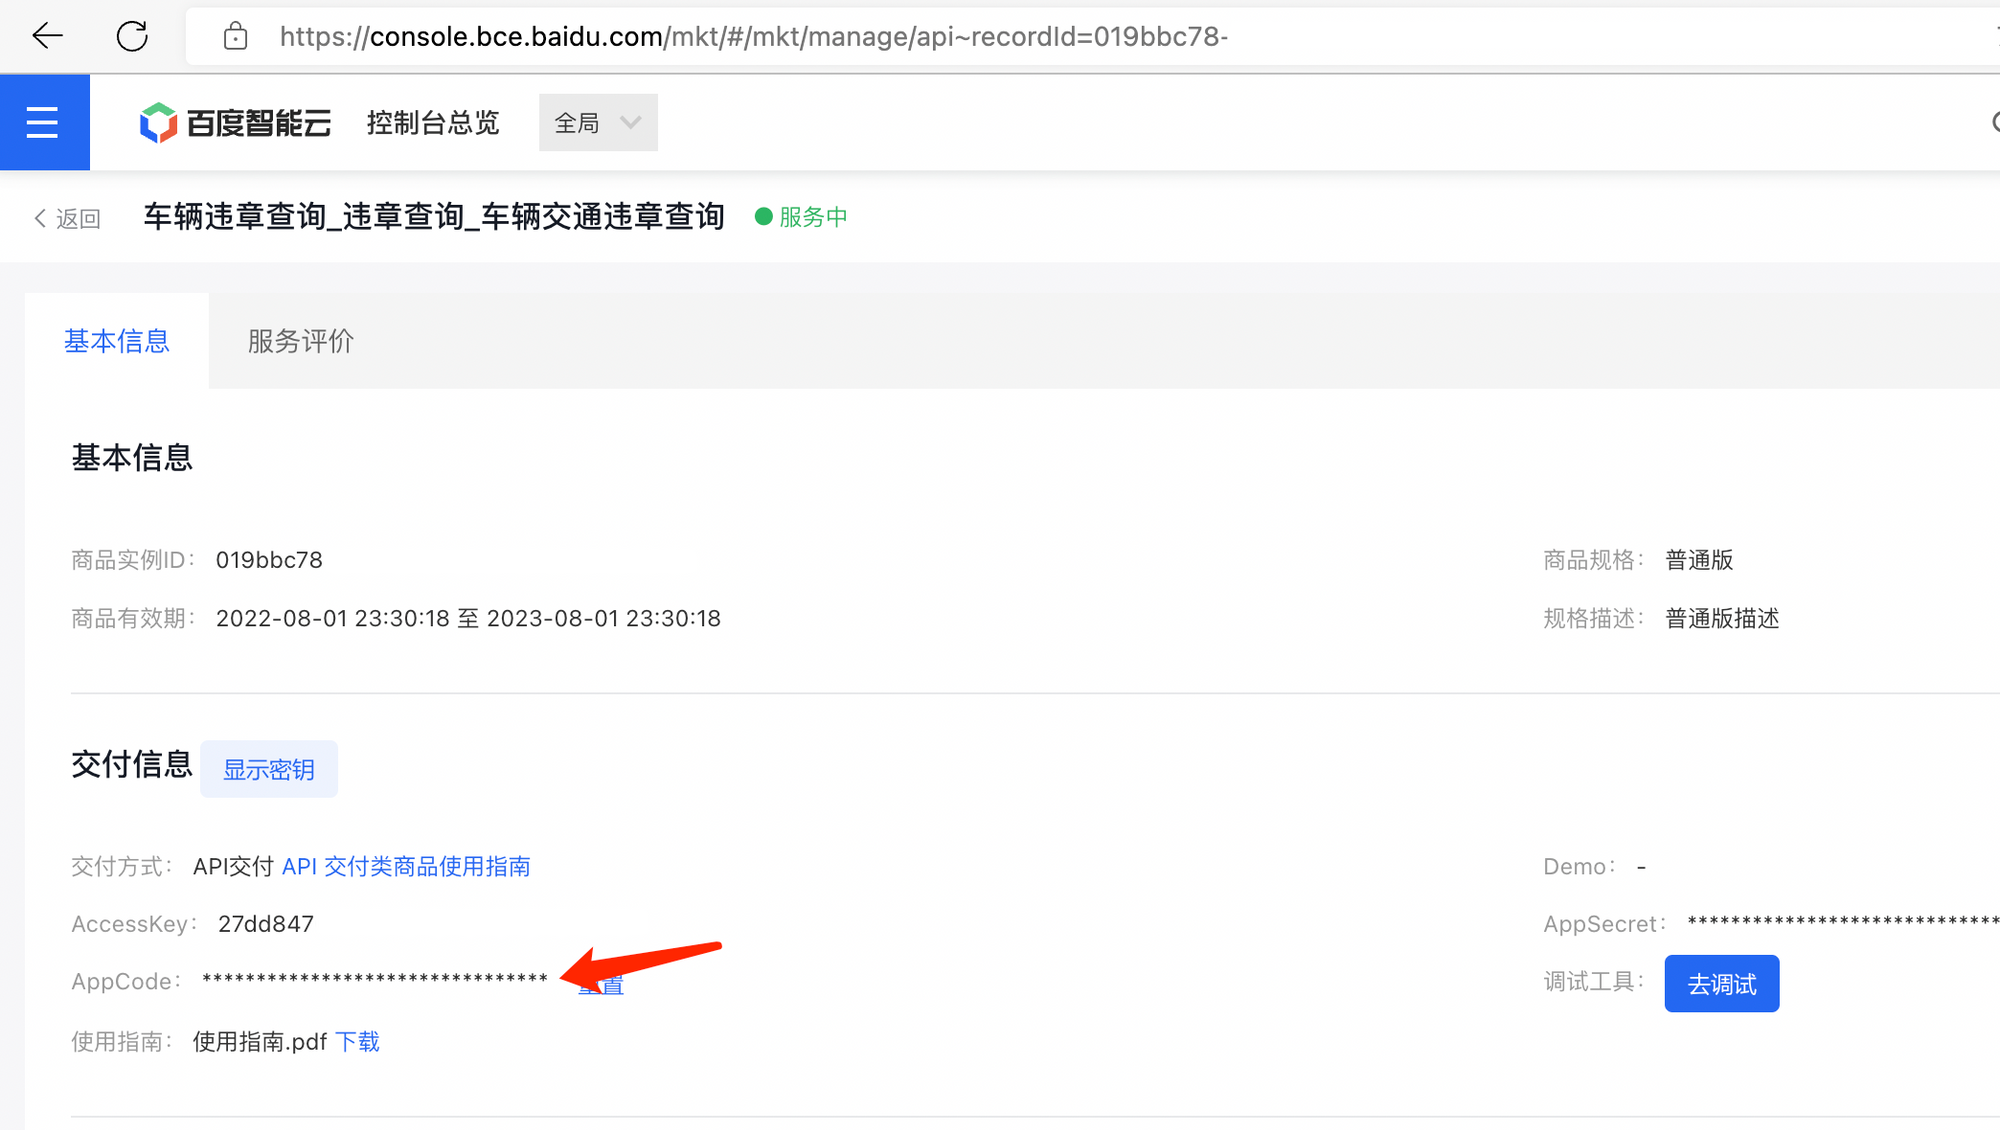
Task: Toggle 显示密钥 to reveal keys
Action: 268,769
